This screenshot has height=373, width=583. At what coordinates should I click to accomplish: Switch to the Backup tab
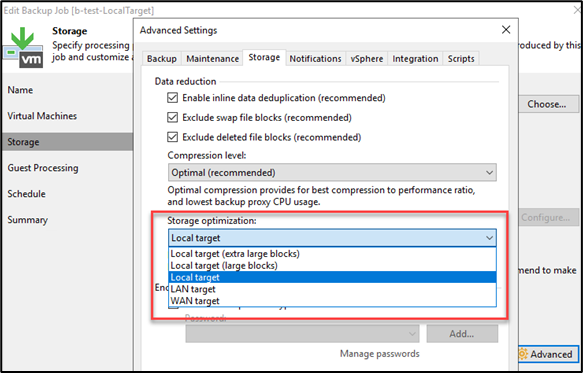point(161,59)
